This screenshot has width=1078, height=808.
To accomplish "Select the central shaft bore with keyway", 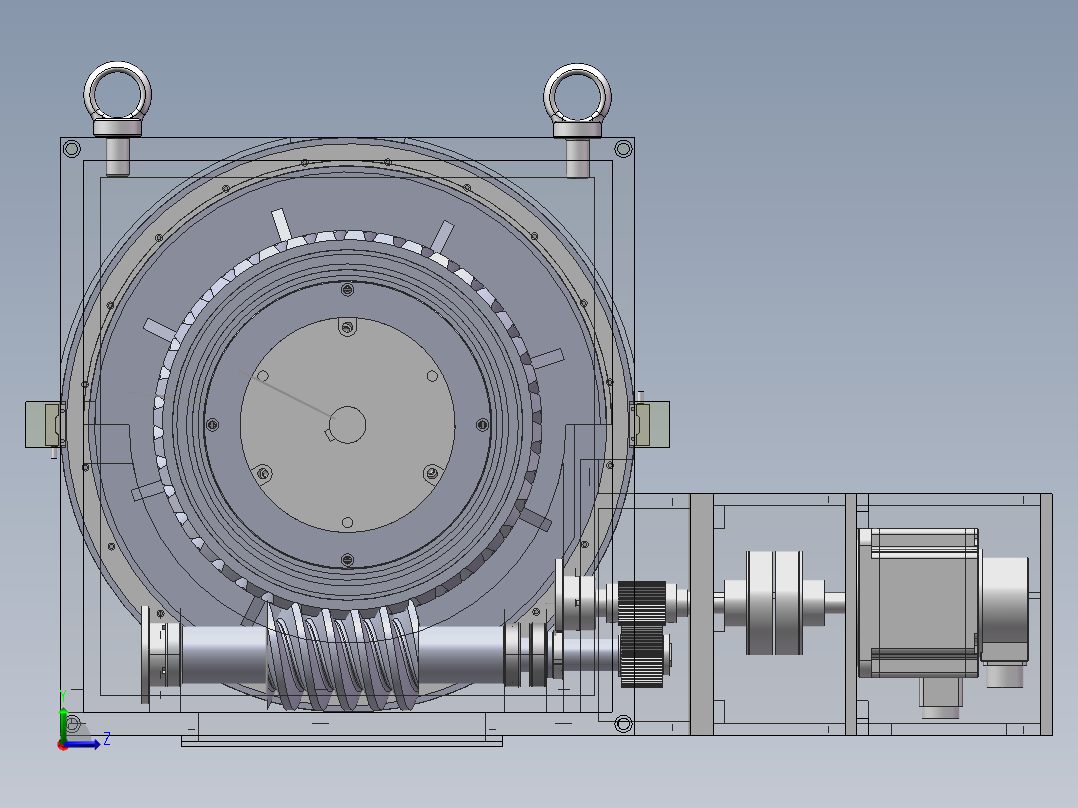I will pyautogui.click(x=346, y=425).
